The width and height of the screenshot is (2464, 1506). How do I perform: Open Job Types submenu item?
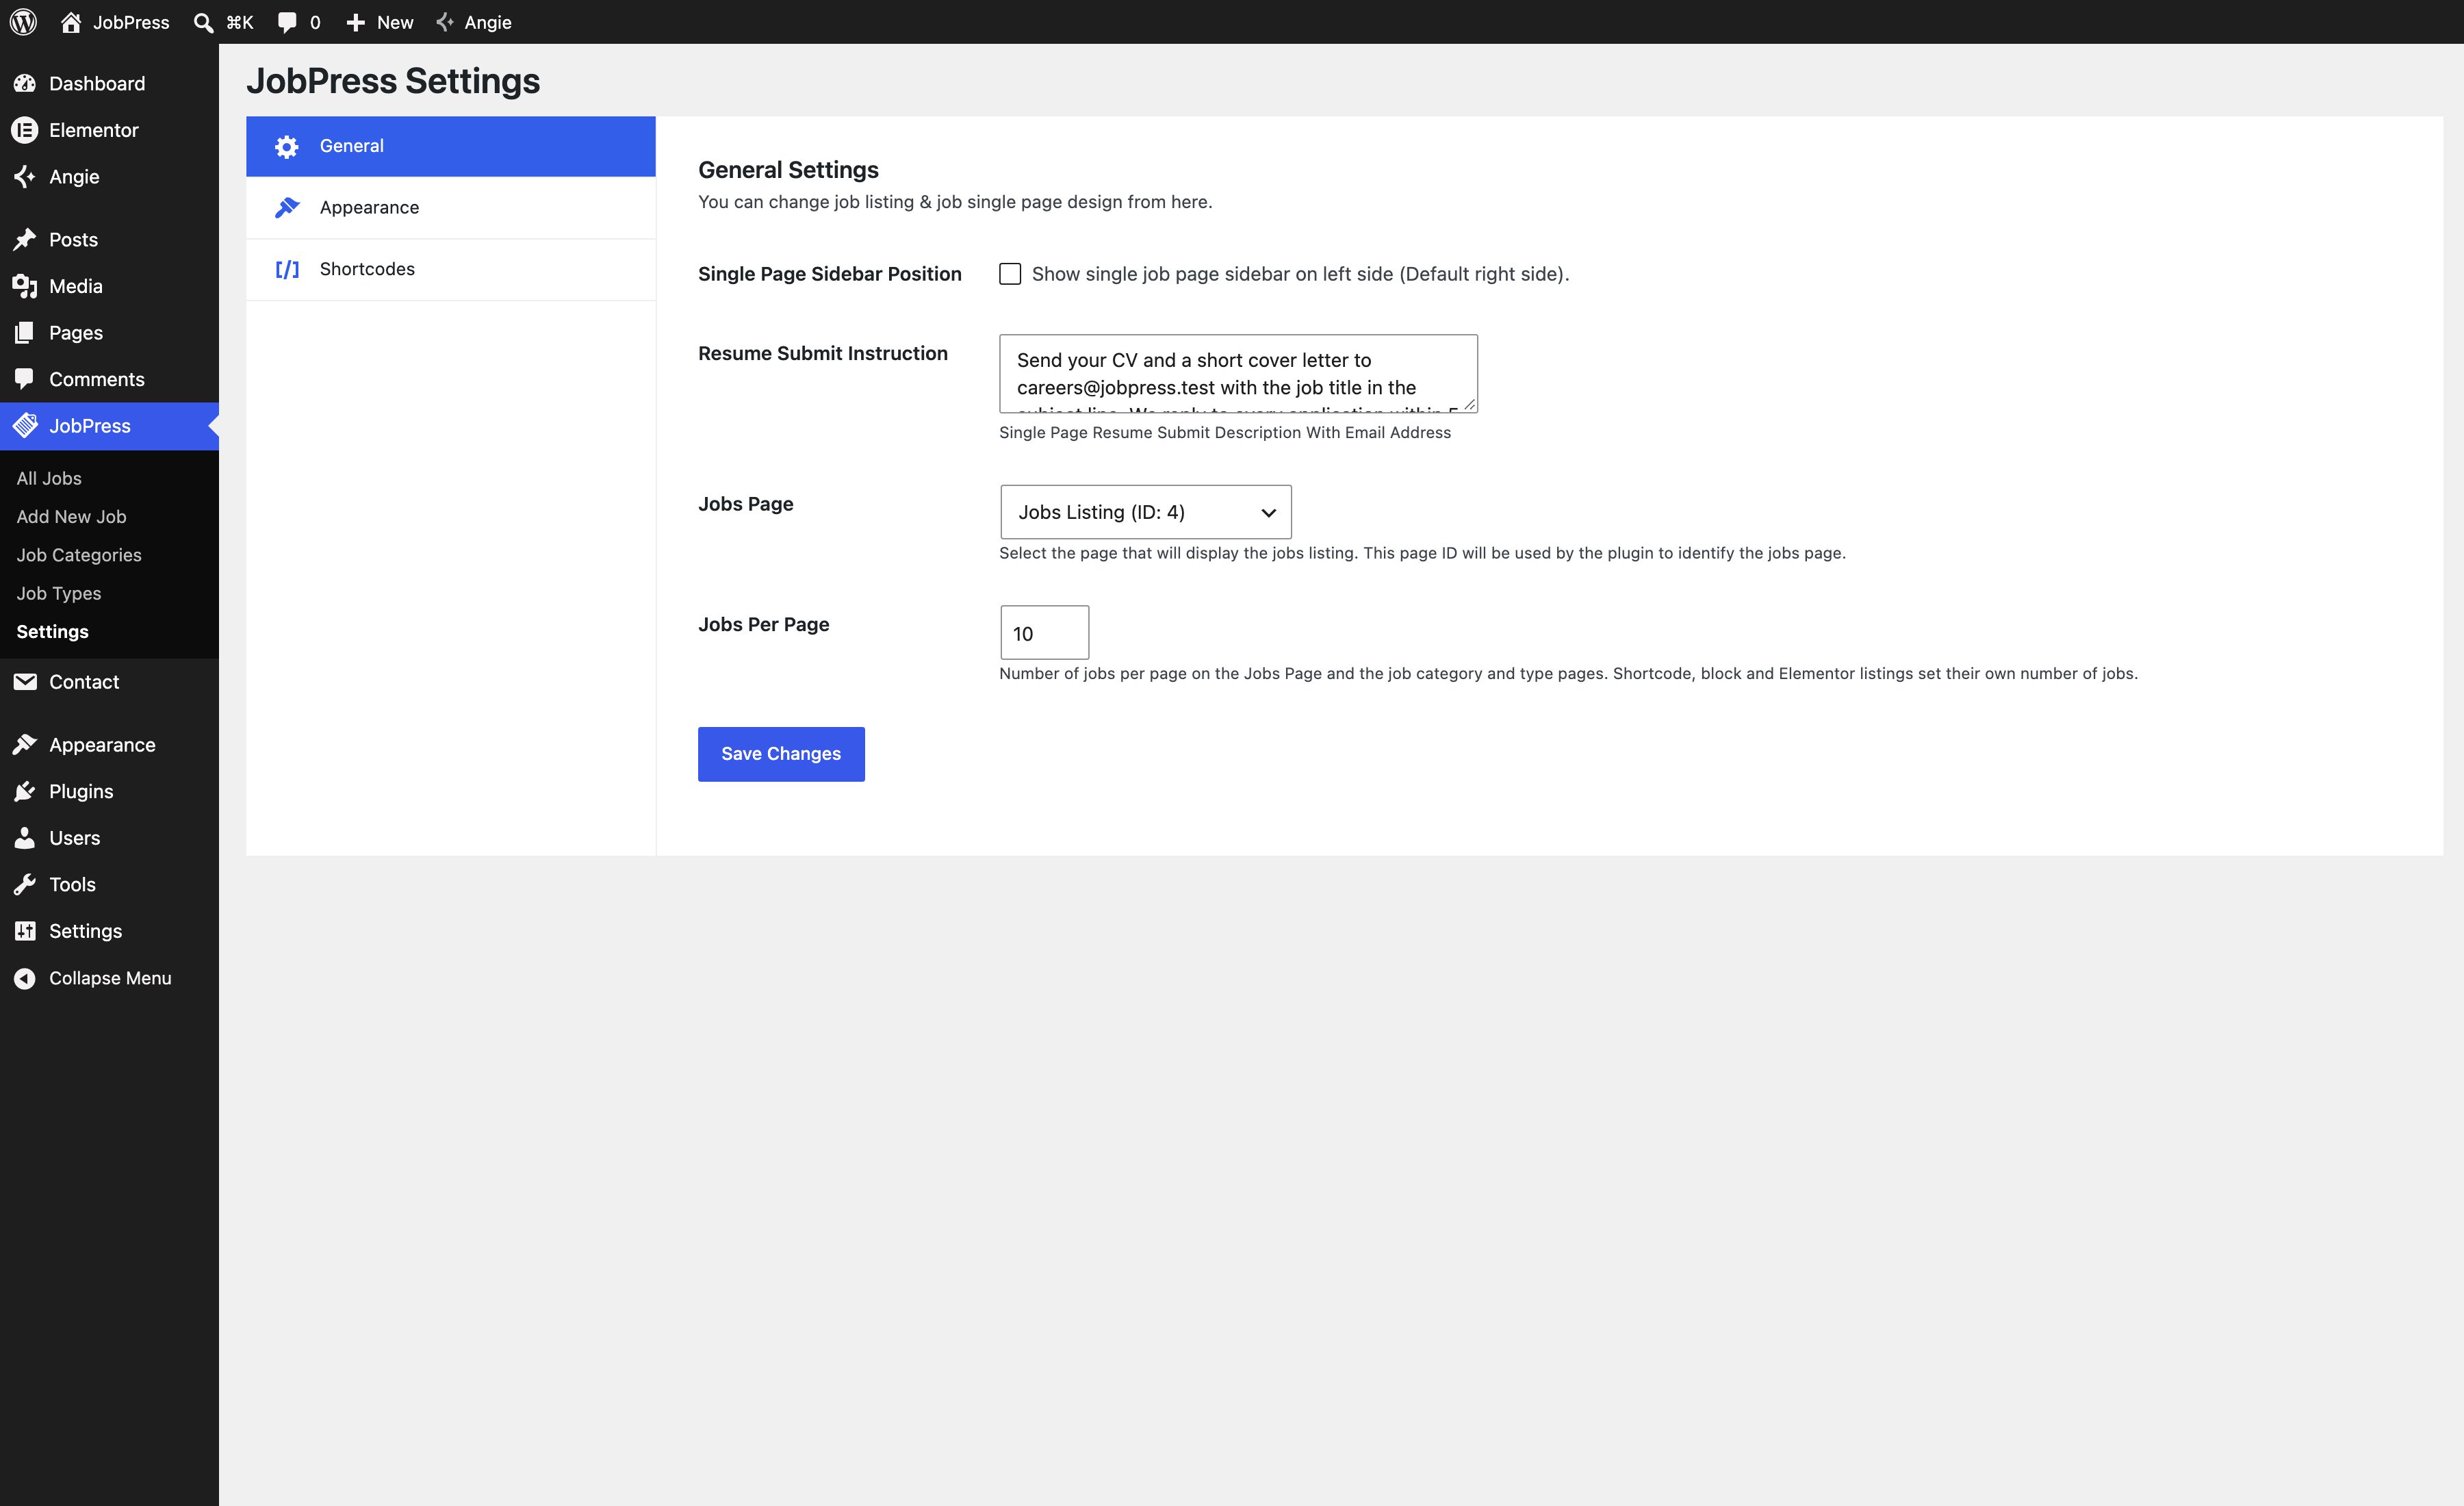[59, 593]
